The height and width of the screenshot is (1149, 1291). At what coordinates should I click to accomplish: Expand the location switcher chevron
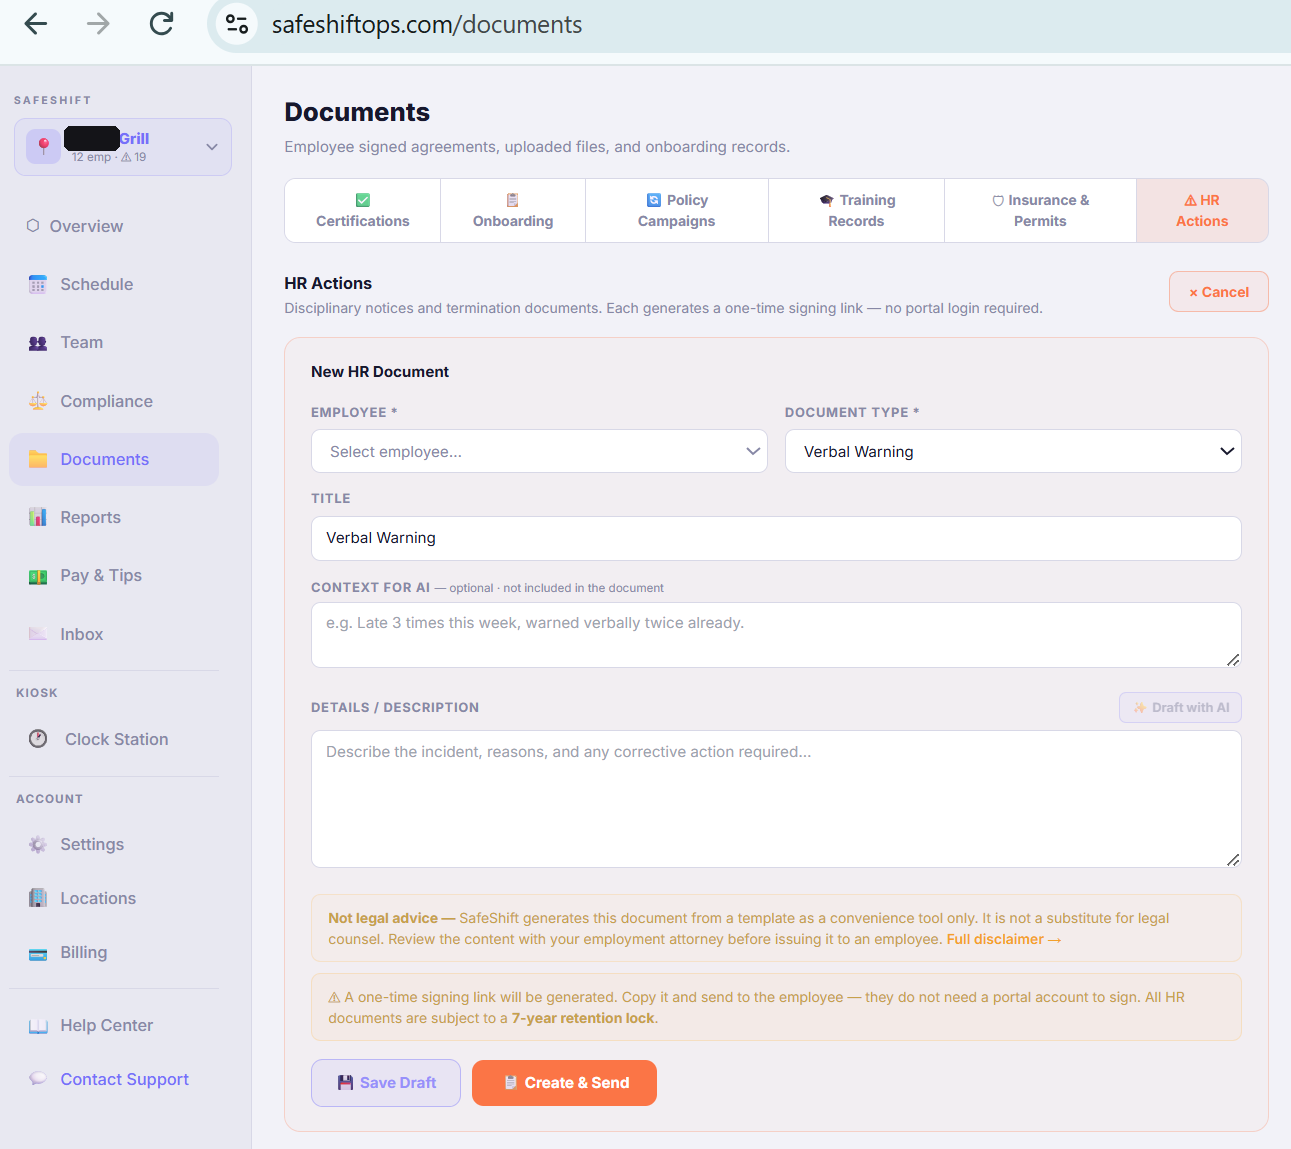[x=212, y=147]
